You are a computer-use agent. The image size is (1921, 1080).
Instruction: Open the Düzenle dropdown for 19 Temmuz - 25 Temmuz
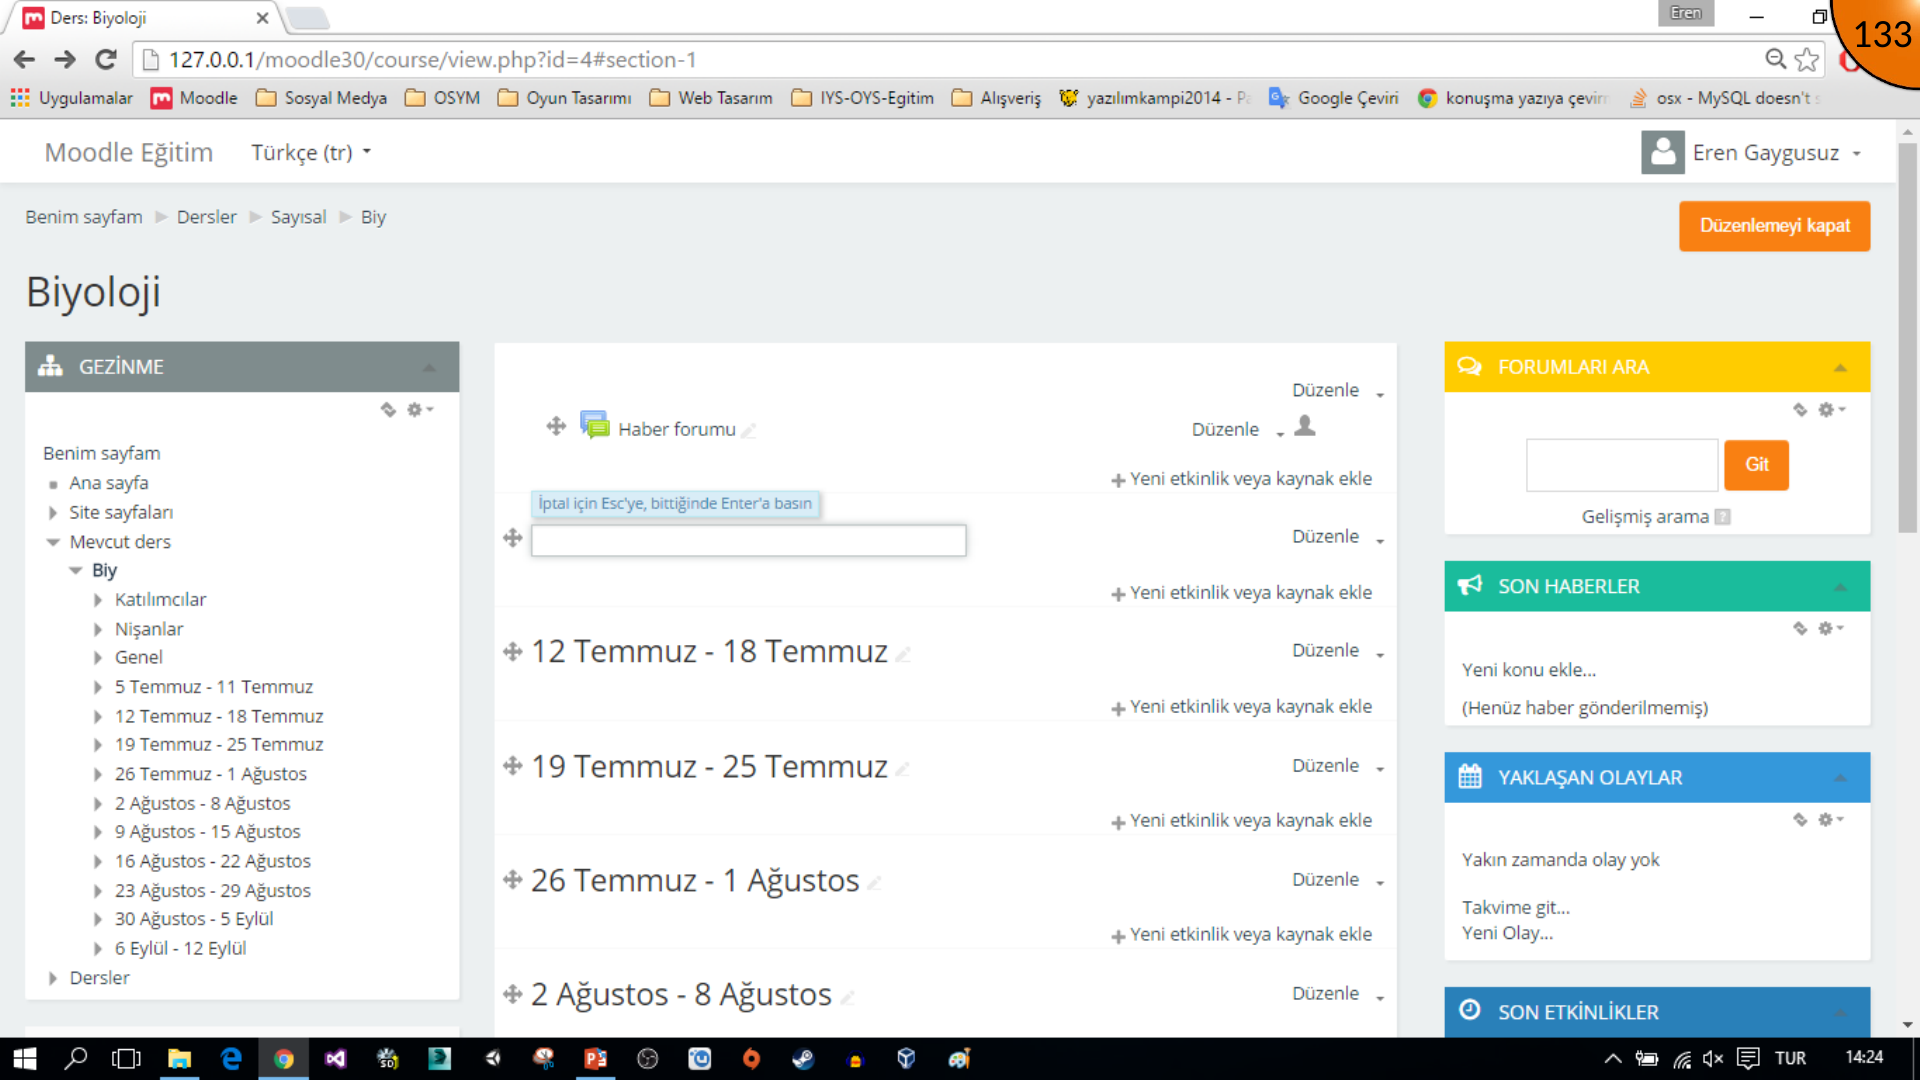[1338, 765]
